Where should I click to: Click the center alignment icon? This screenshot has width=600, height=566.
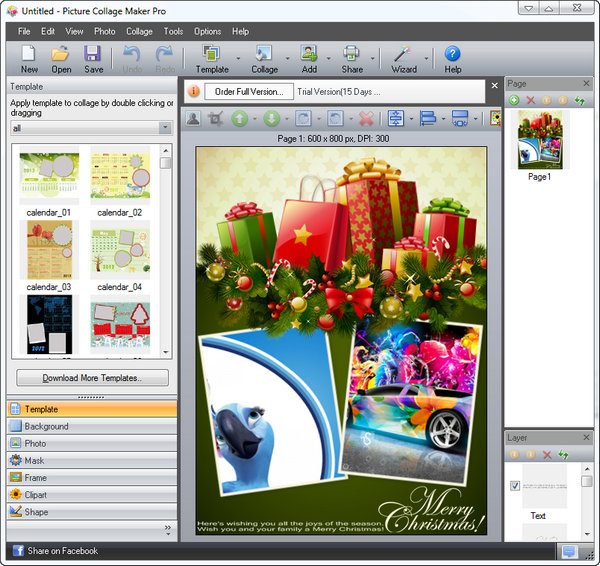pyautogui.click(x=396, y=118)
